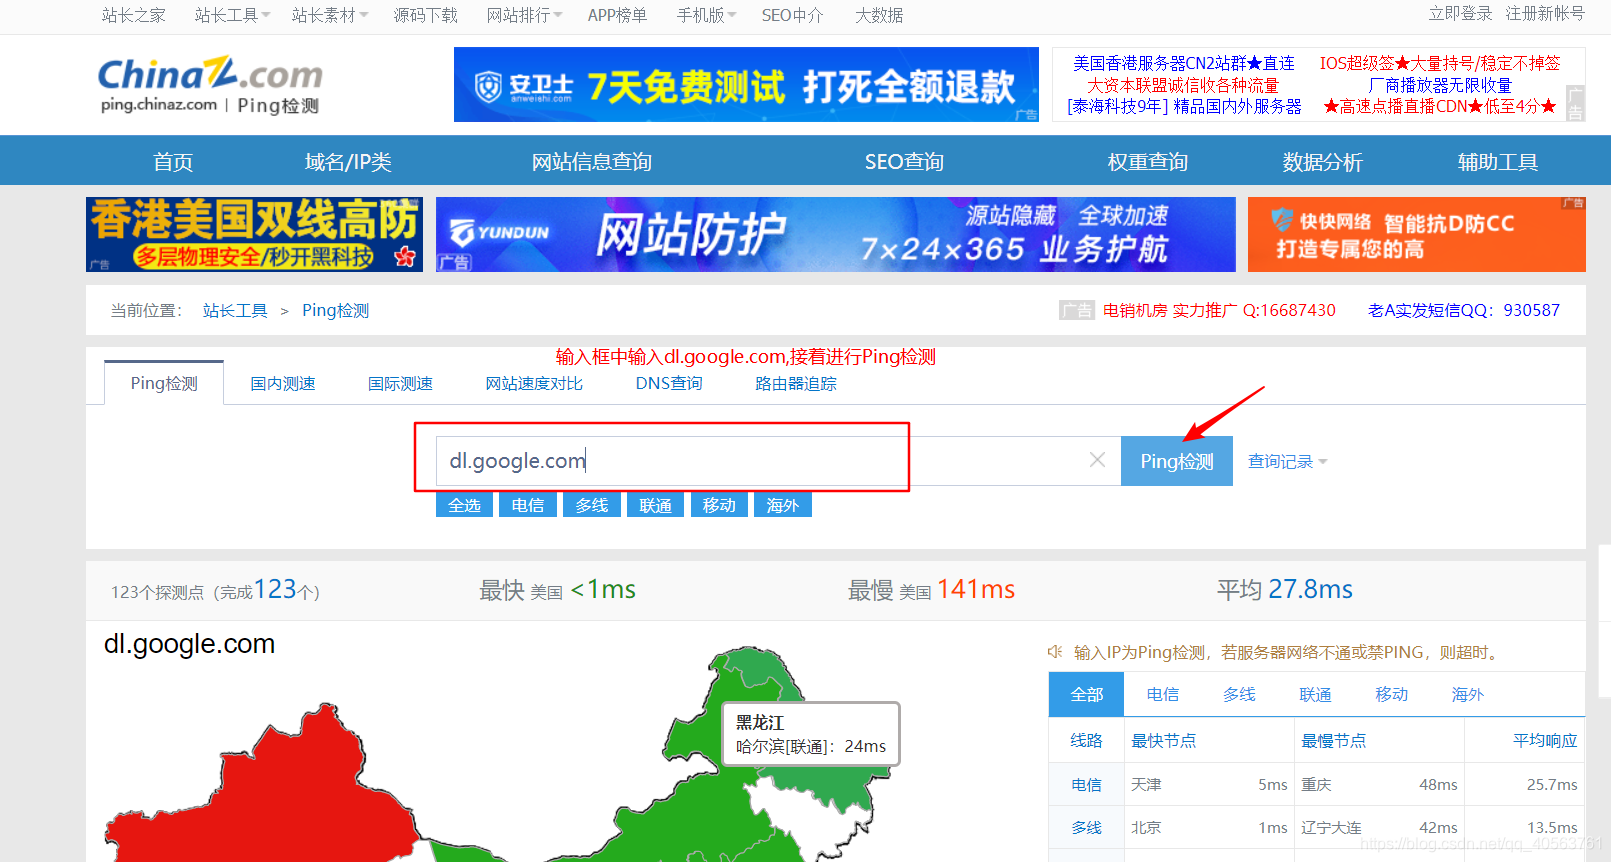This screenshot has width=1611, height=862.
Task: Toggle the 联通 filter under the input box
Action: pos(656,505)
